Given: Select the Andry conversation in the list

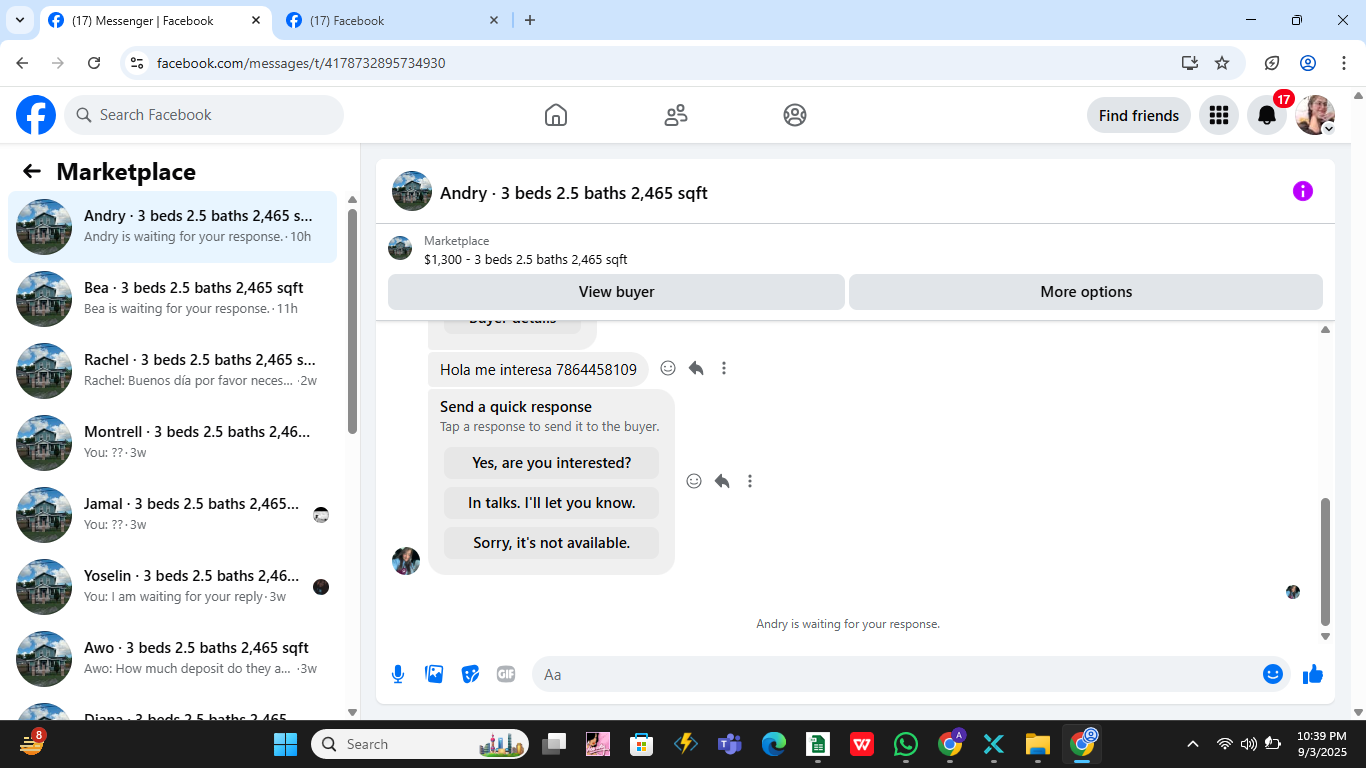Looking at the screenshot, I should point(172,227).
